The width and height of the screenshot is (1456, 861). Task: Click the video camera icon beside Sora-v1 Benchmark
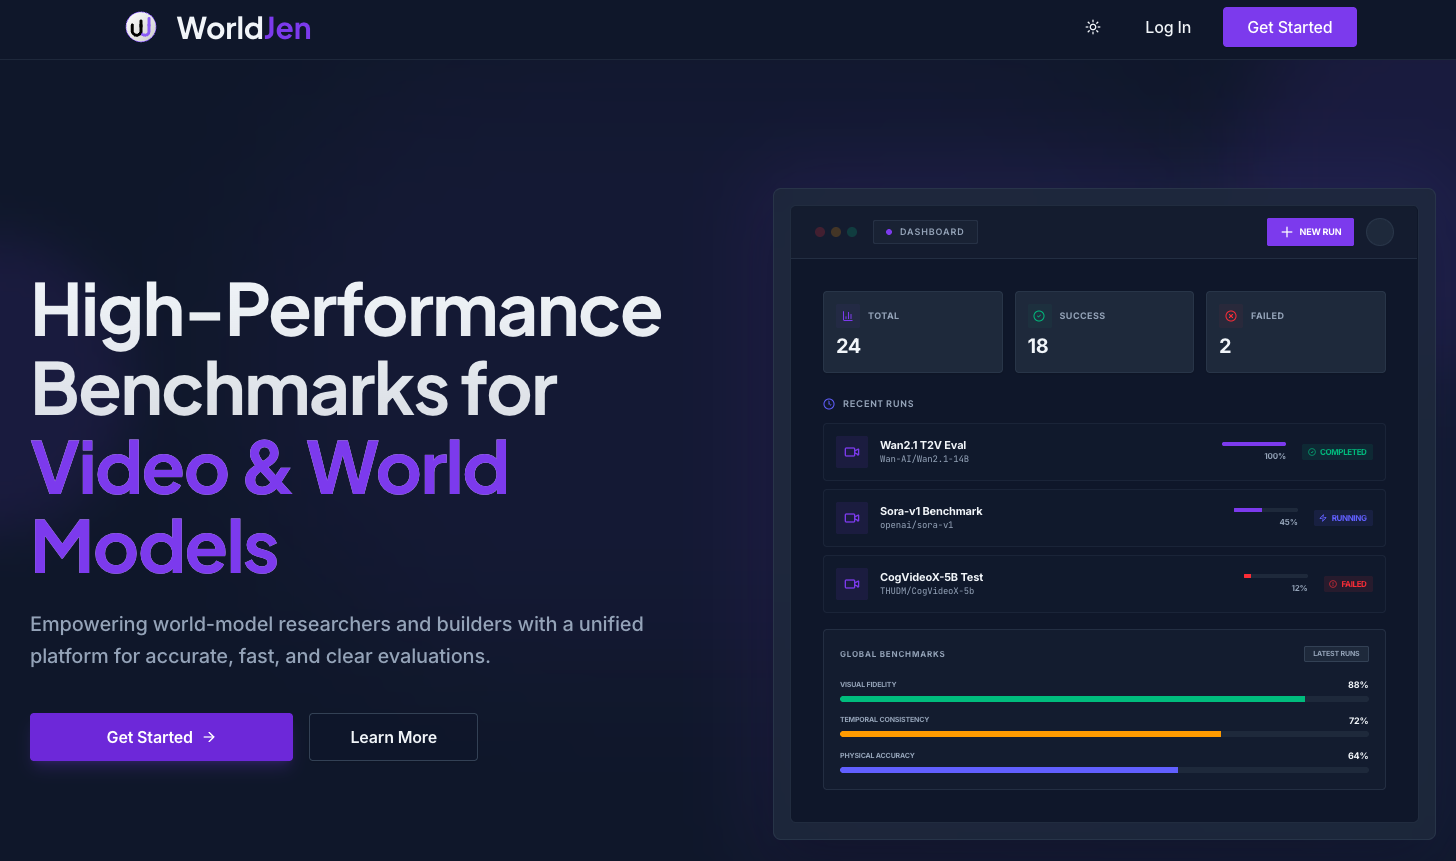click(x=851, y=518)
